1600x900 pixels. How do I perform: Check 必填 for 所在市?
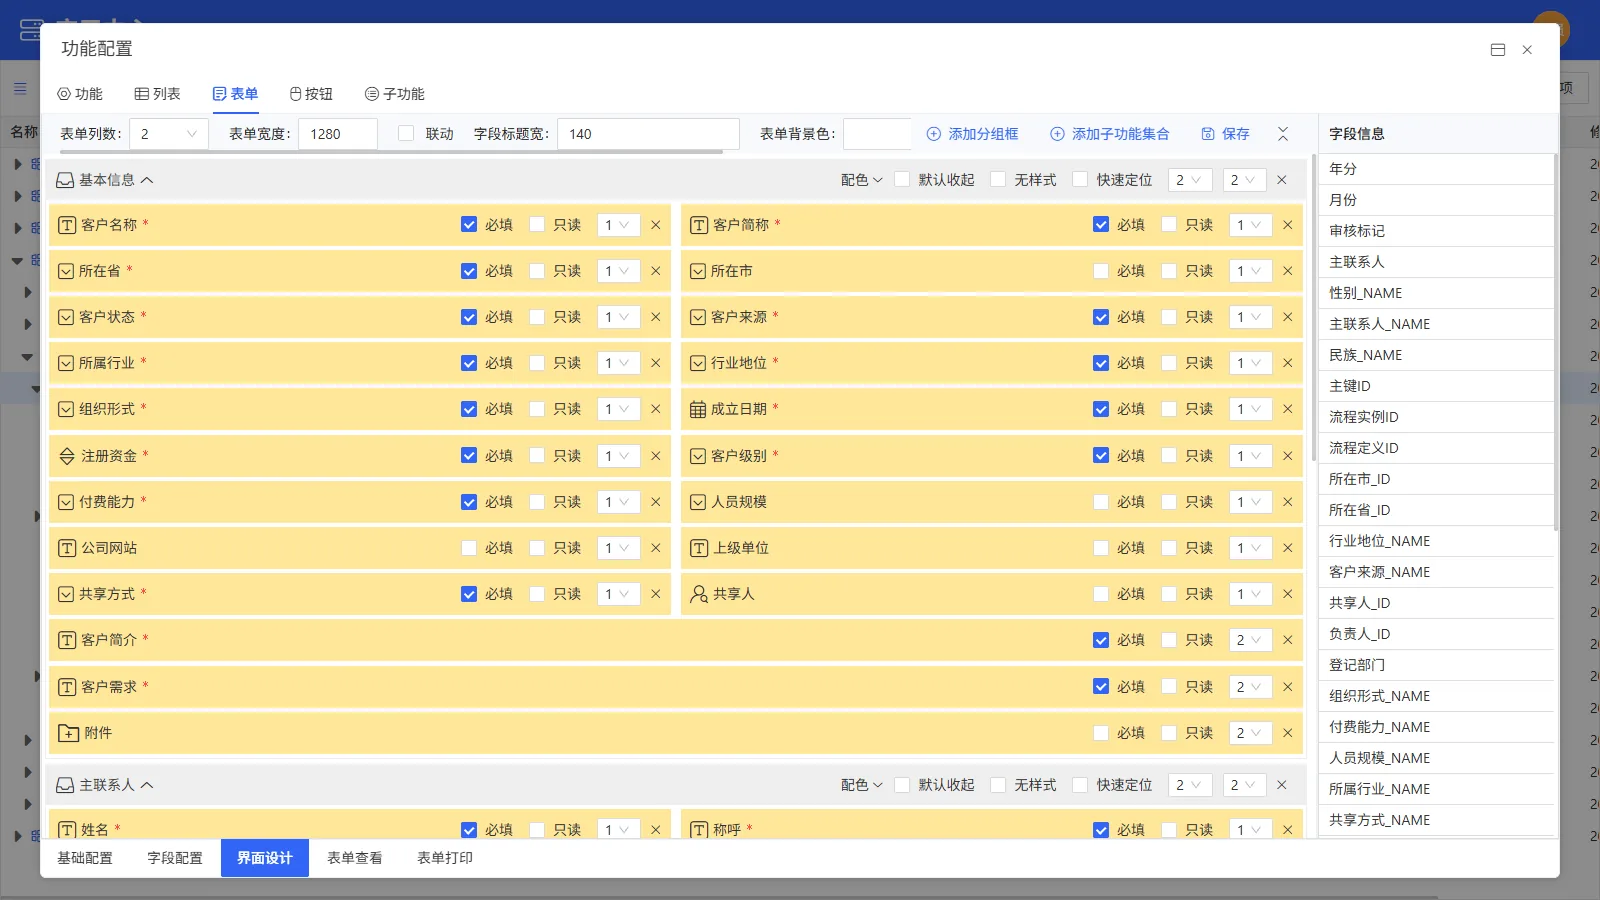(1101, 271)
